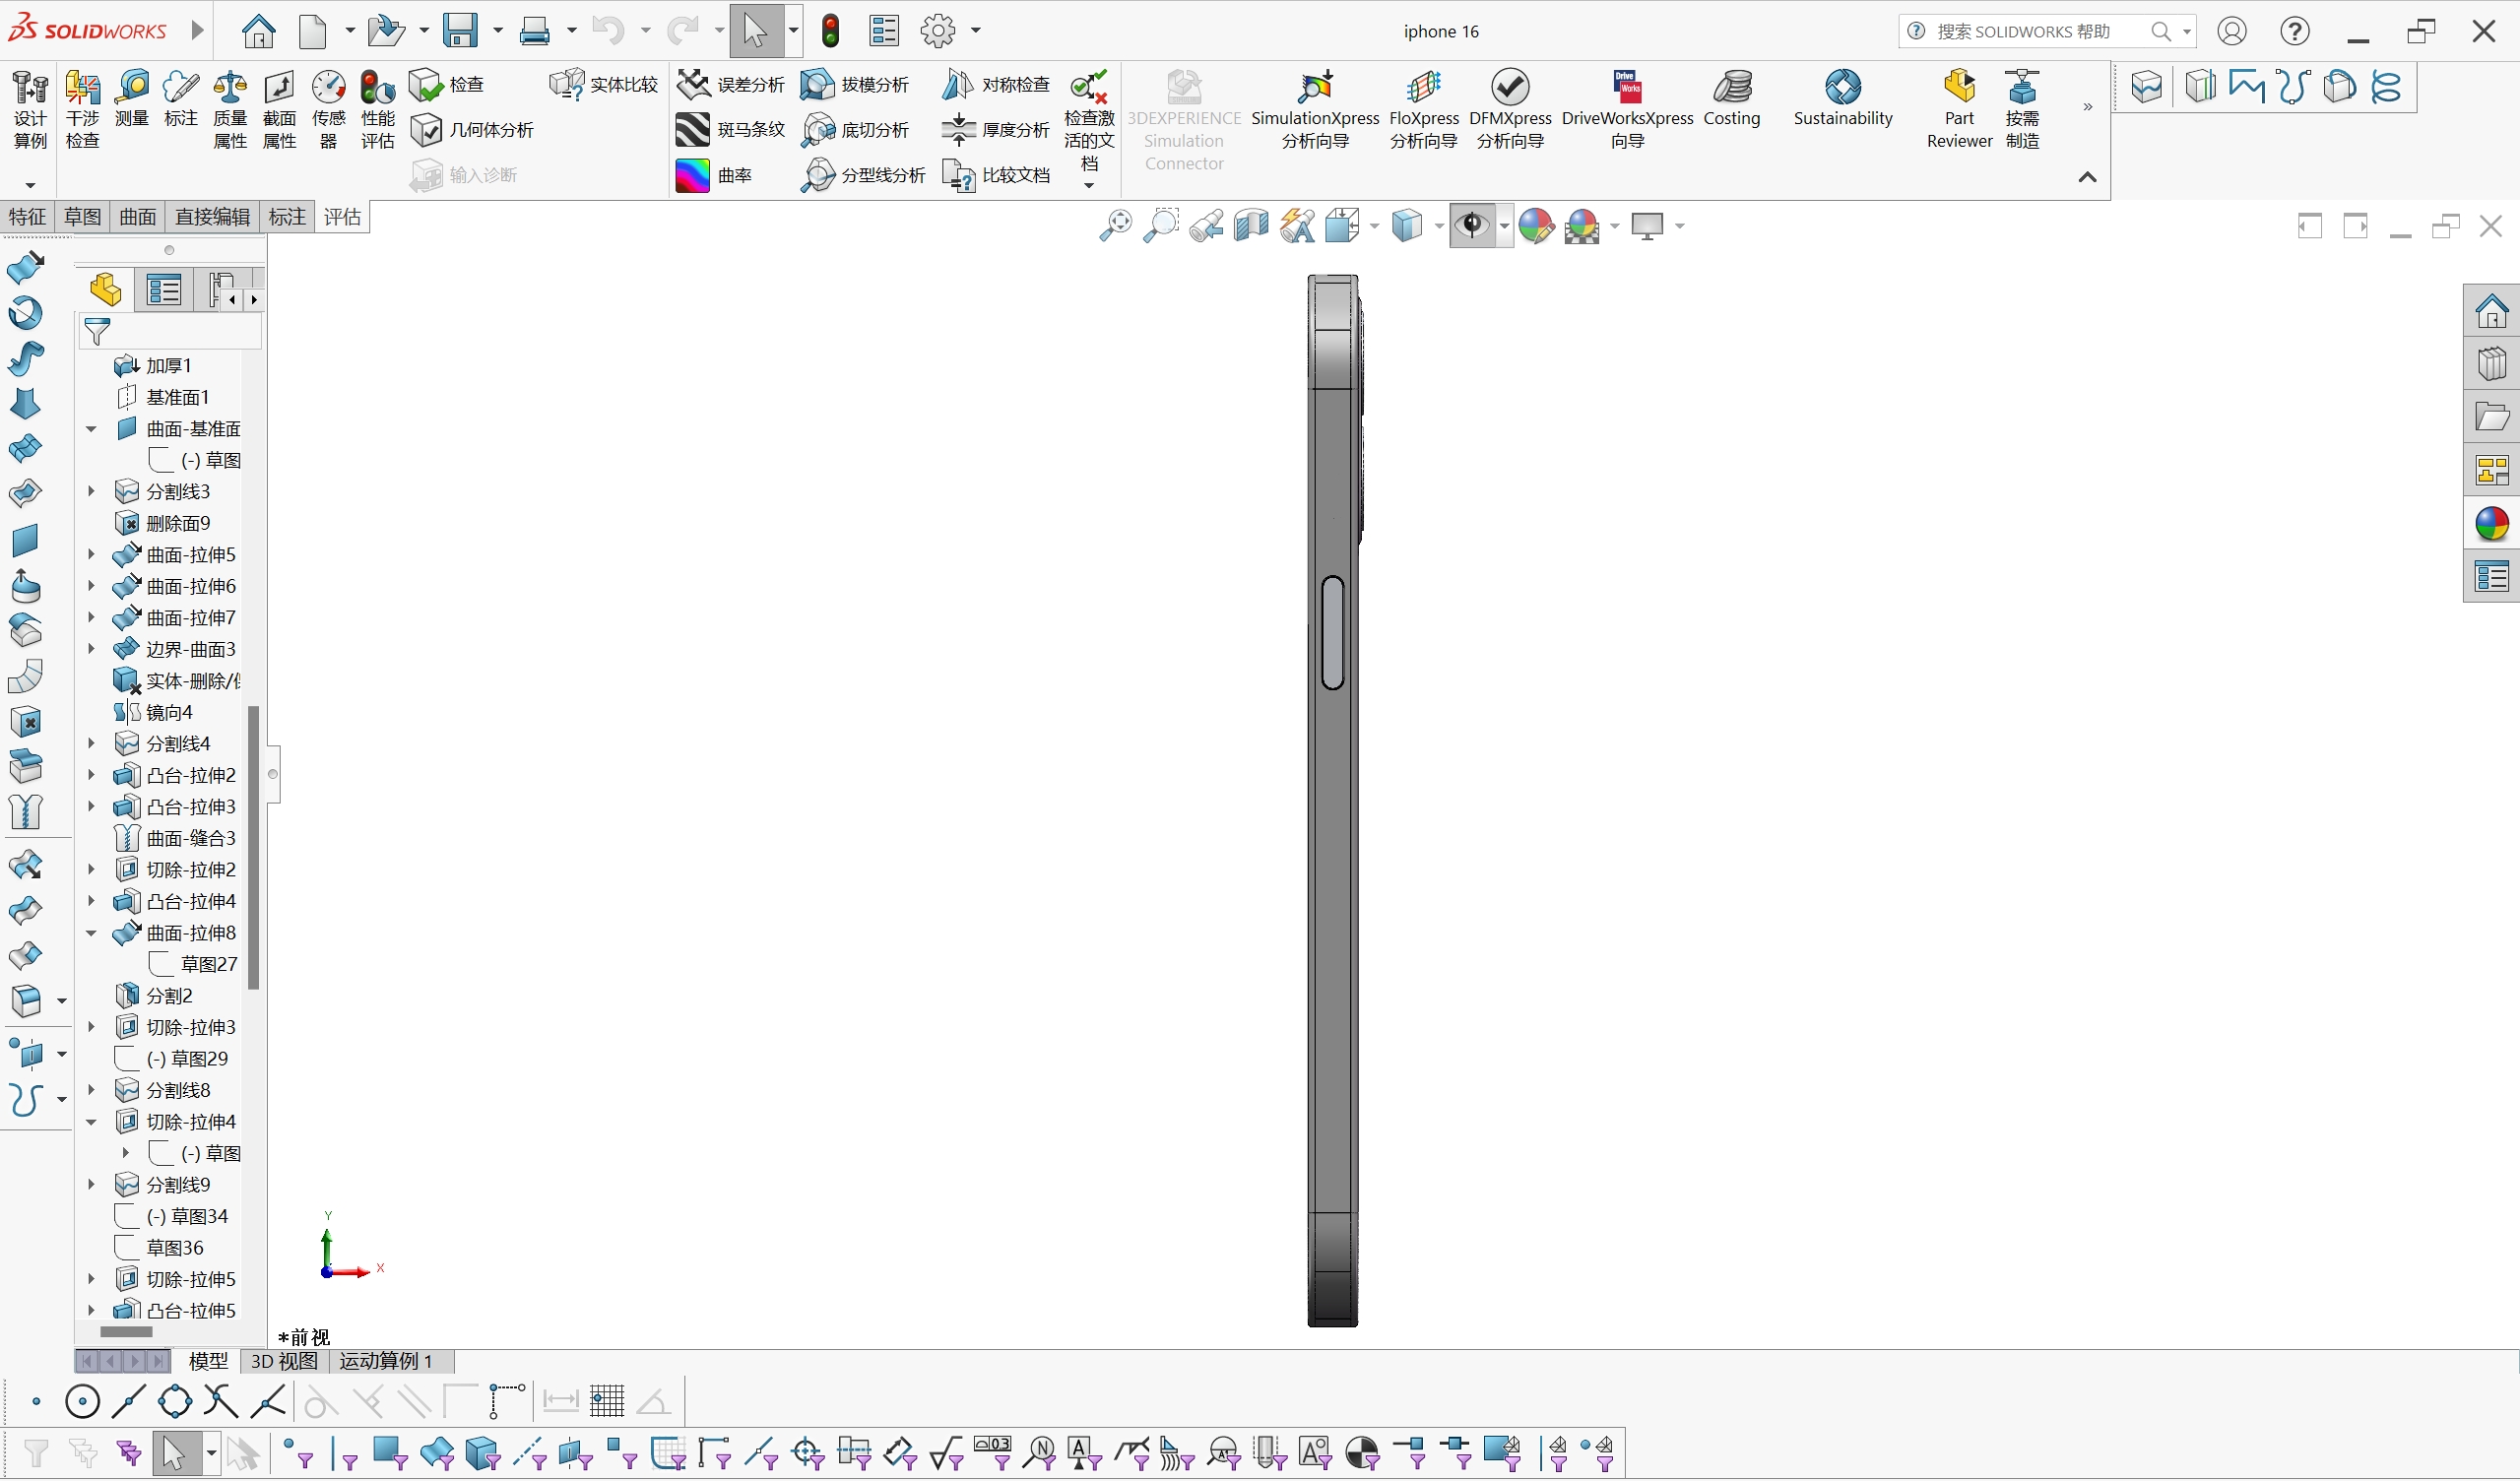2520x1481 pixels.
Task: Toggle the Hide/Show Items eye button
Action: pos(1471,226)
